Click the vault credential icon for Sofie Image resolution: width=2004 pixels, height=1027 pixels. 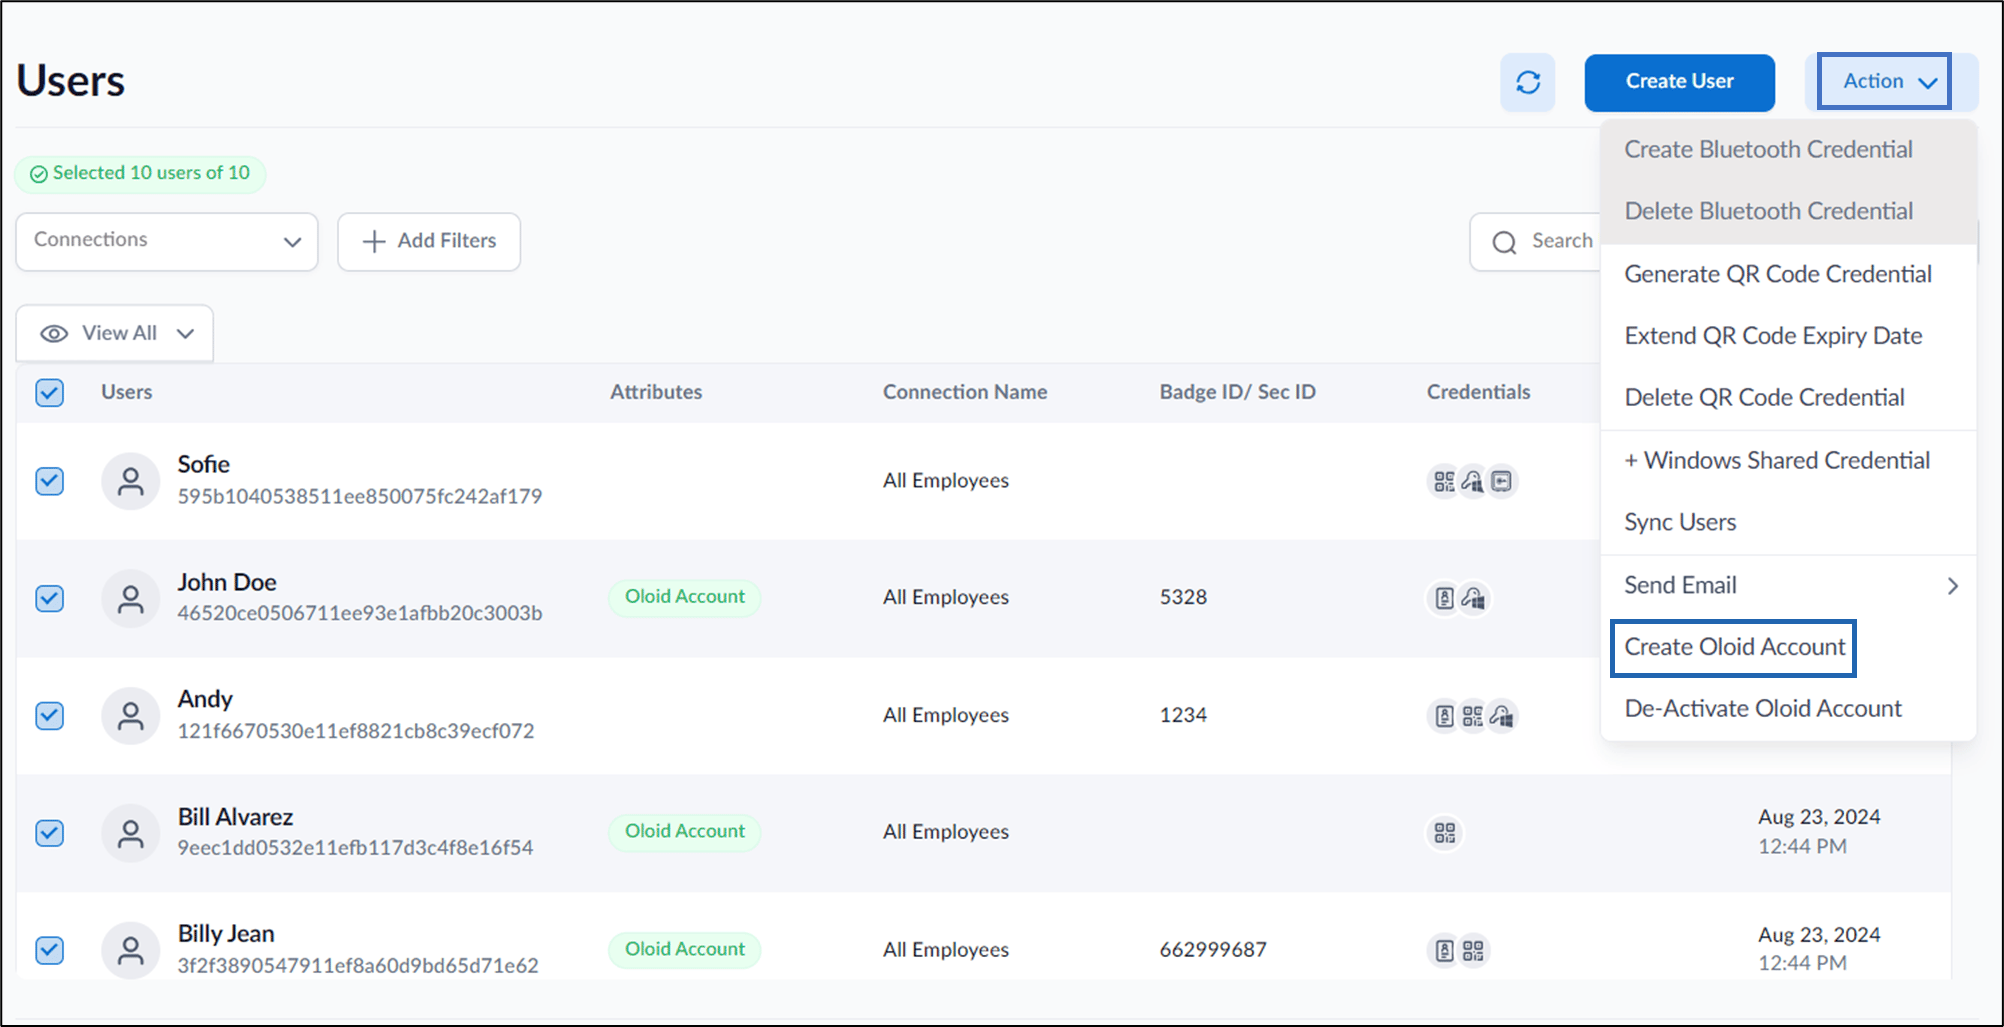[1502, 482]
